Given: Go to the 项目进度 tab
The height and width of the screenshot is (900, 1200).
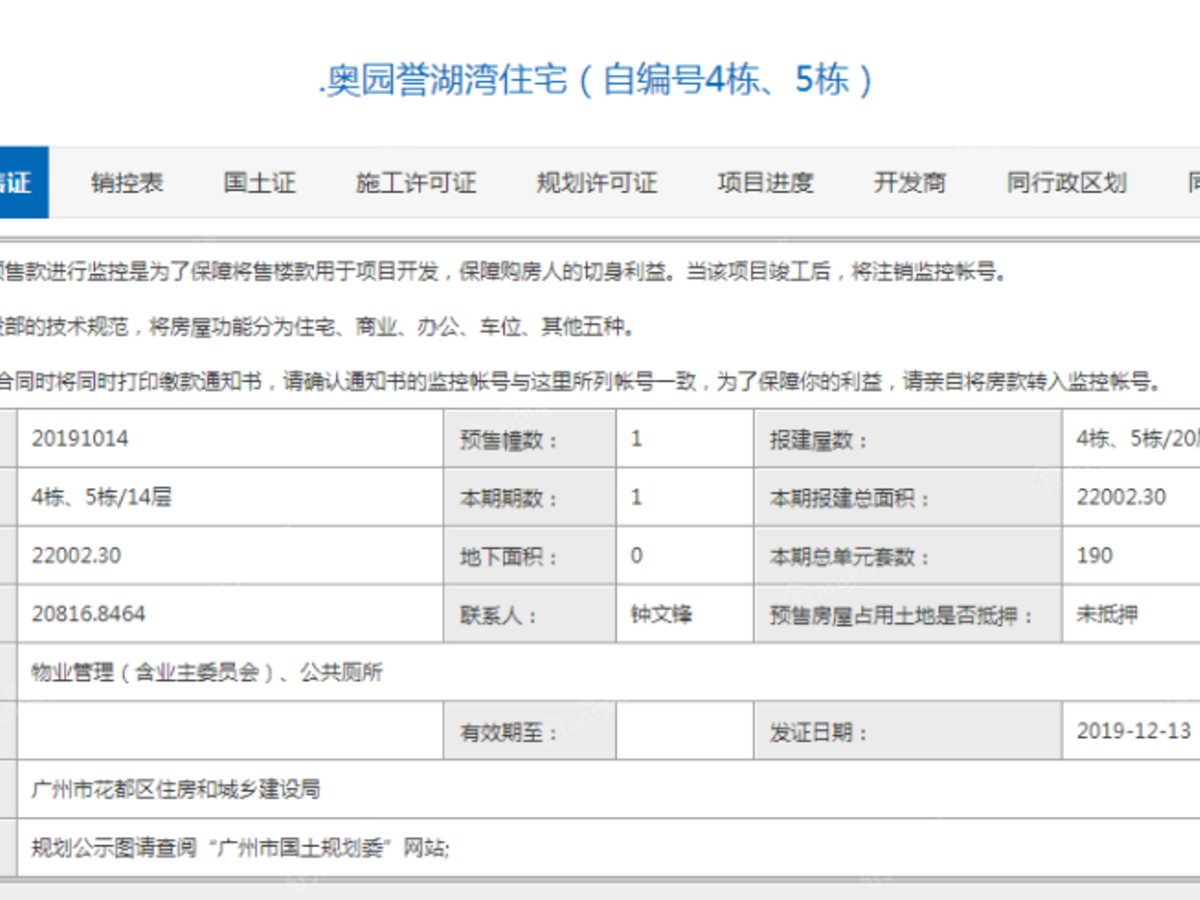Looking at the screenshot, I should coord(766,183).
